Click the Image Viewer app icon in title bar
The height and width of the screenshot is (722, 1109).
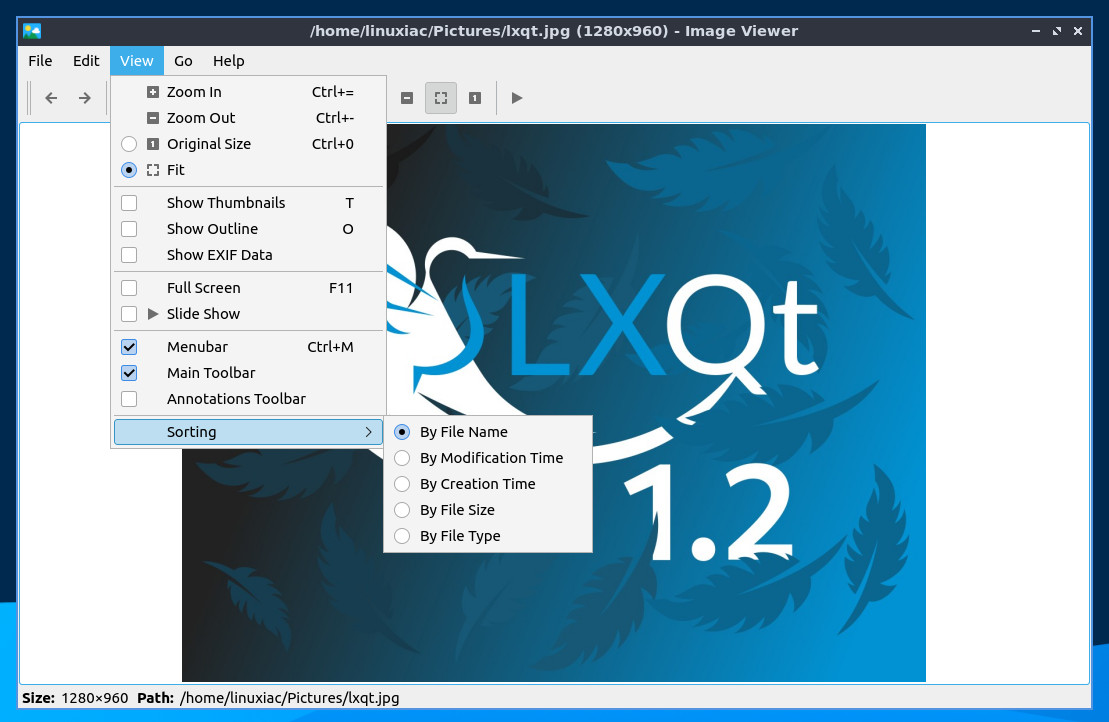[32, 31]
